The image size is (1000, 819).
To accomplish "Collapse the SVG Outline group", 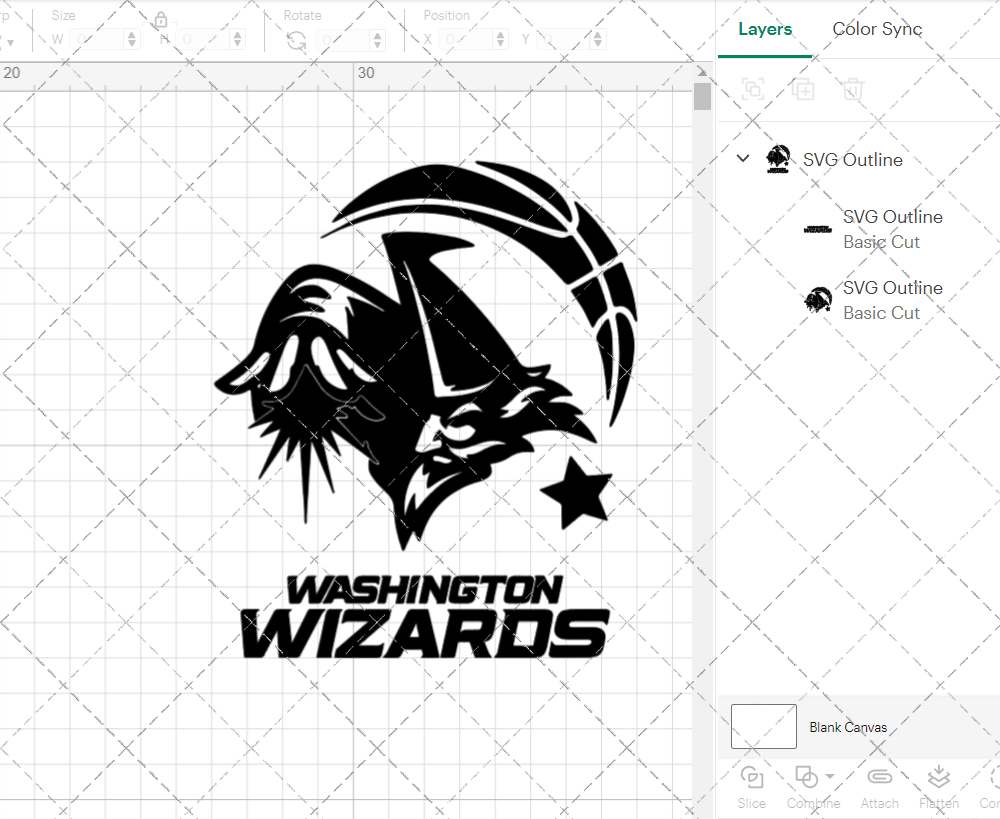I will pos(742,158).
